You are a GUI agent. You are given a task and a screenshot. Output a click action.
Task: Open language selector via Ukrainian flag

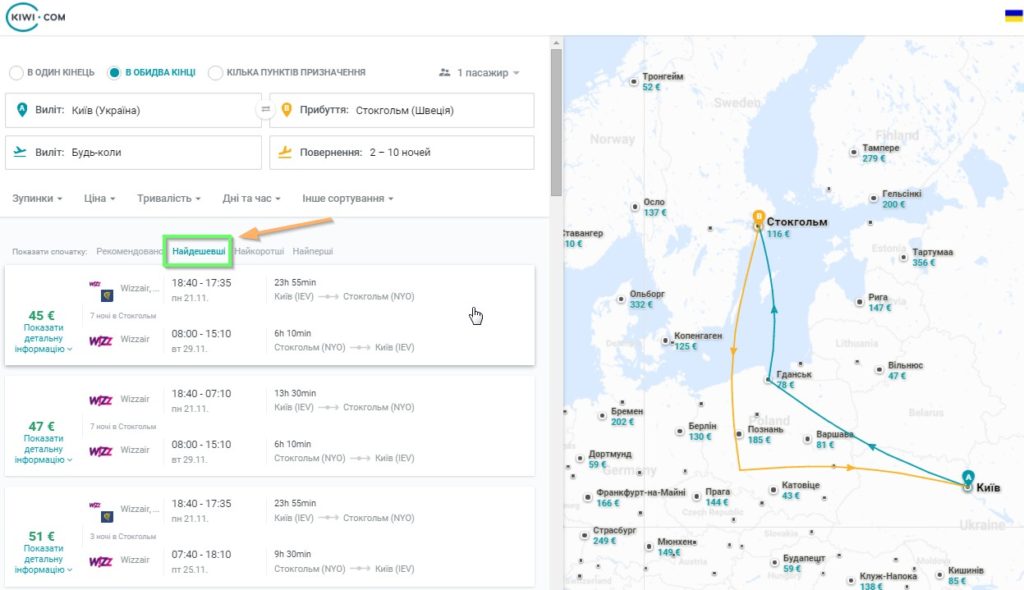(x=1014, y=16)
